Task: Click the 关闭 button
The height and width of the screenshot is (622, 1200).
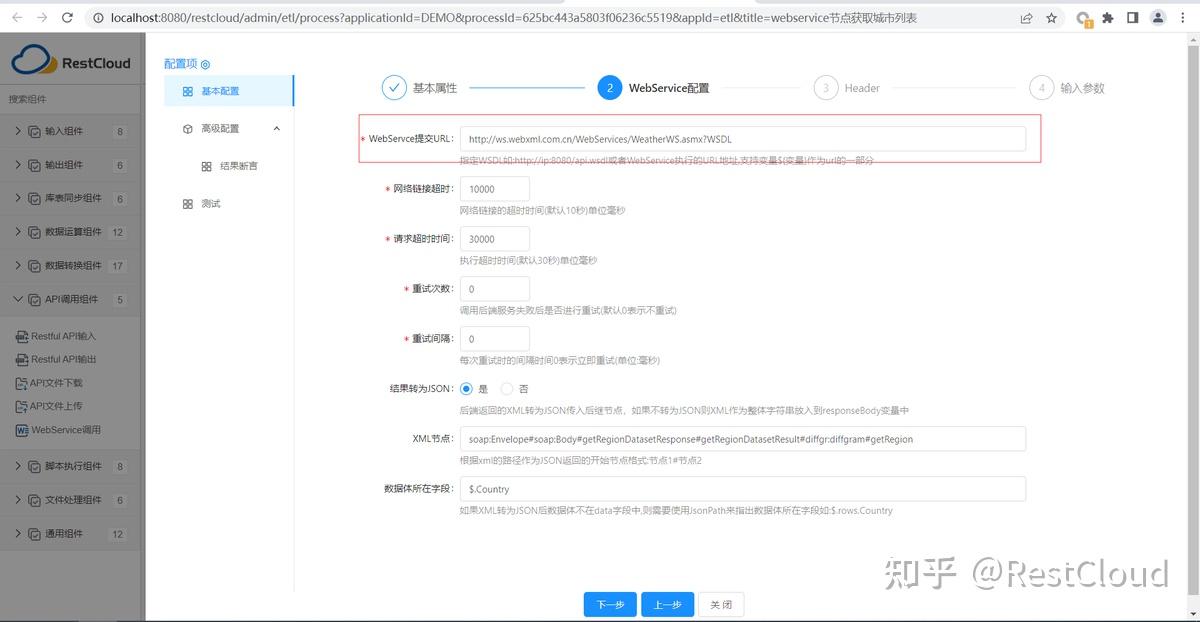Action: (x=721, y=604)
